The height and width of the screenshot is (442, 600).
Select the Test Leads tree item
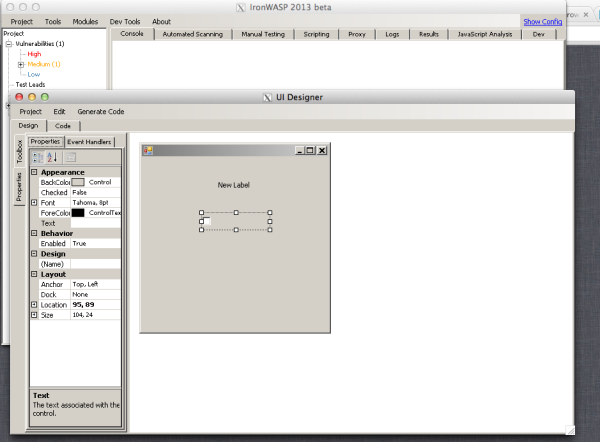click(30, 85)
